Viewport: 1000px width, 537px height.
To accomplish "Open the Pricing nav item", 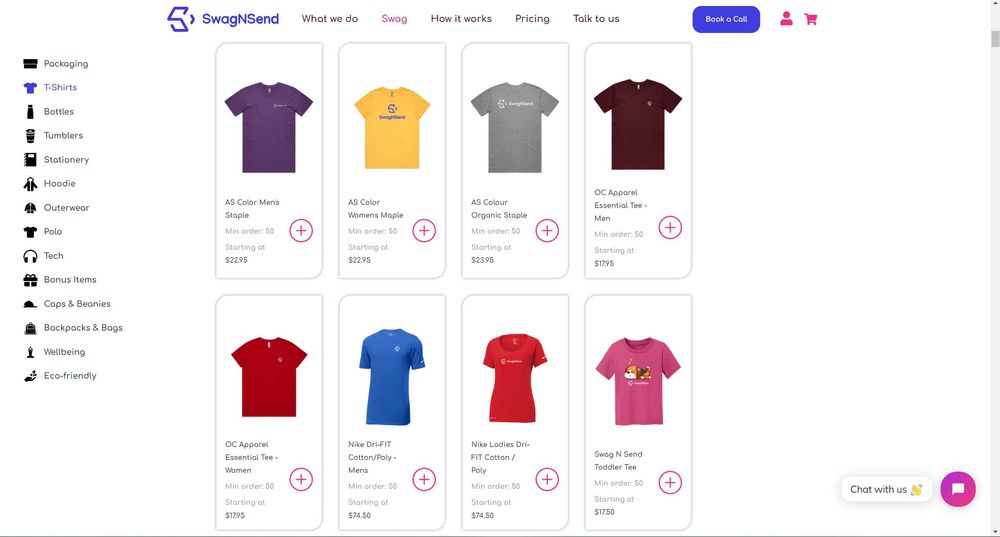I will coord(532,19).
